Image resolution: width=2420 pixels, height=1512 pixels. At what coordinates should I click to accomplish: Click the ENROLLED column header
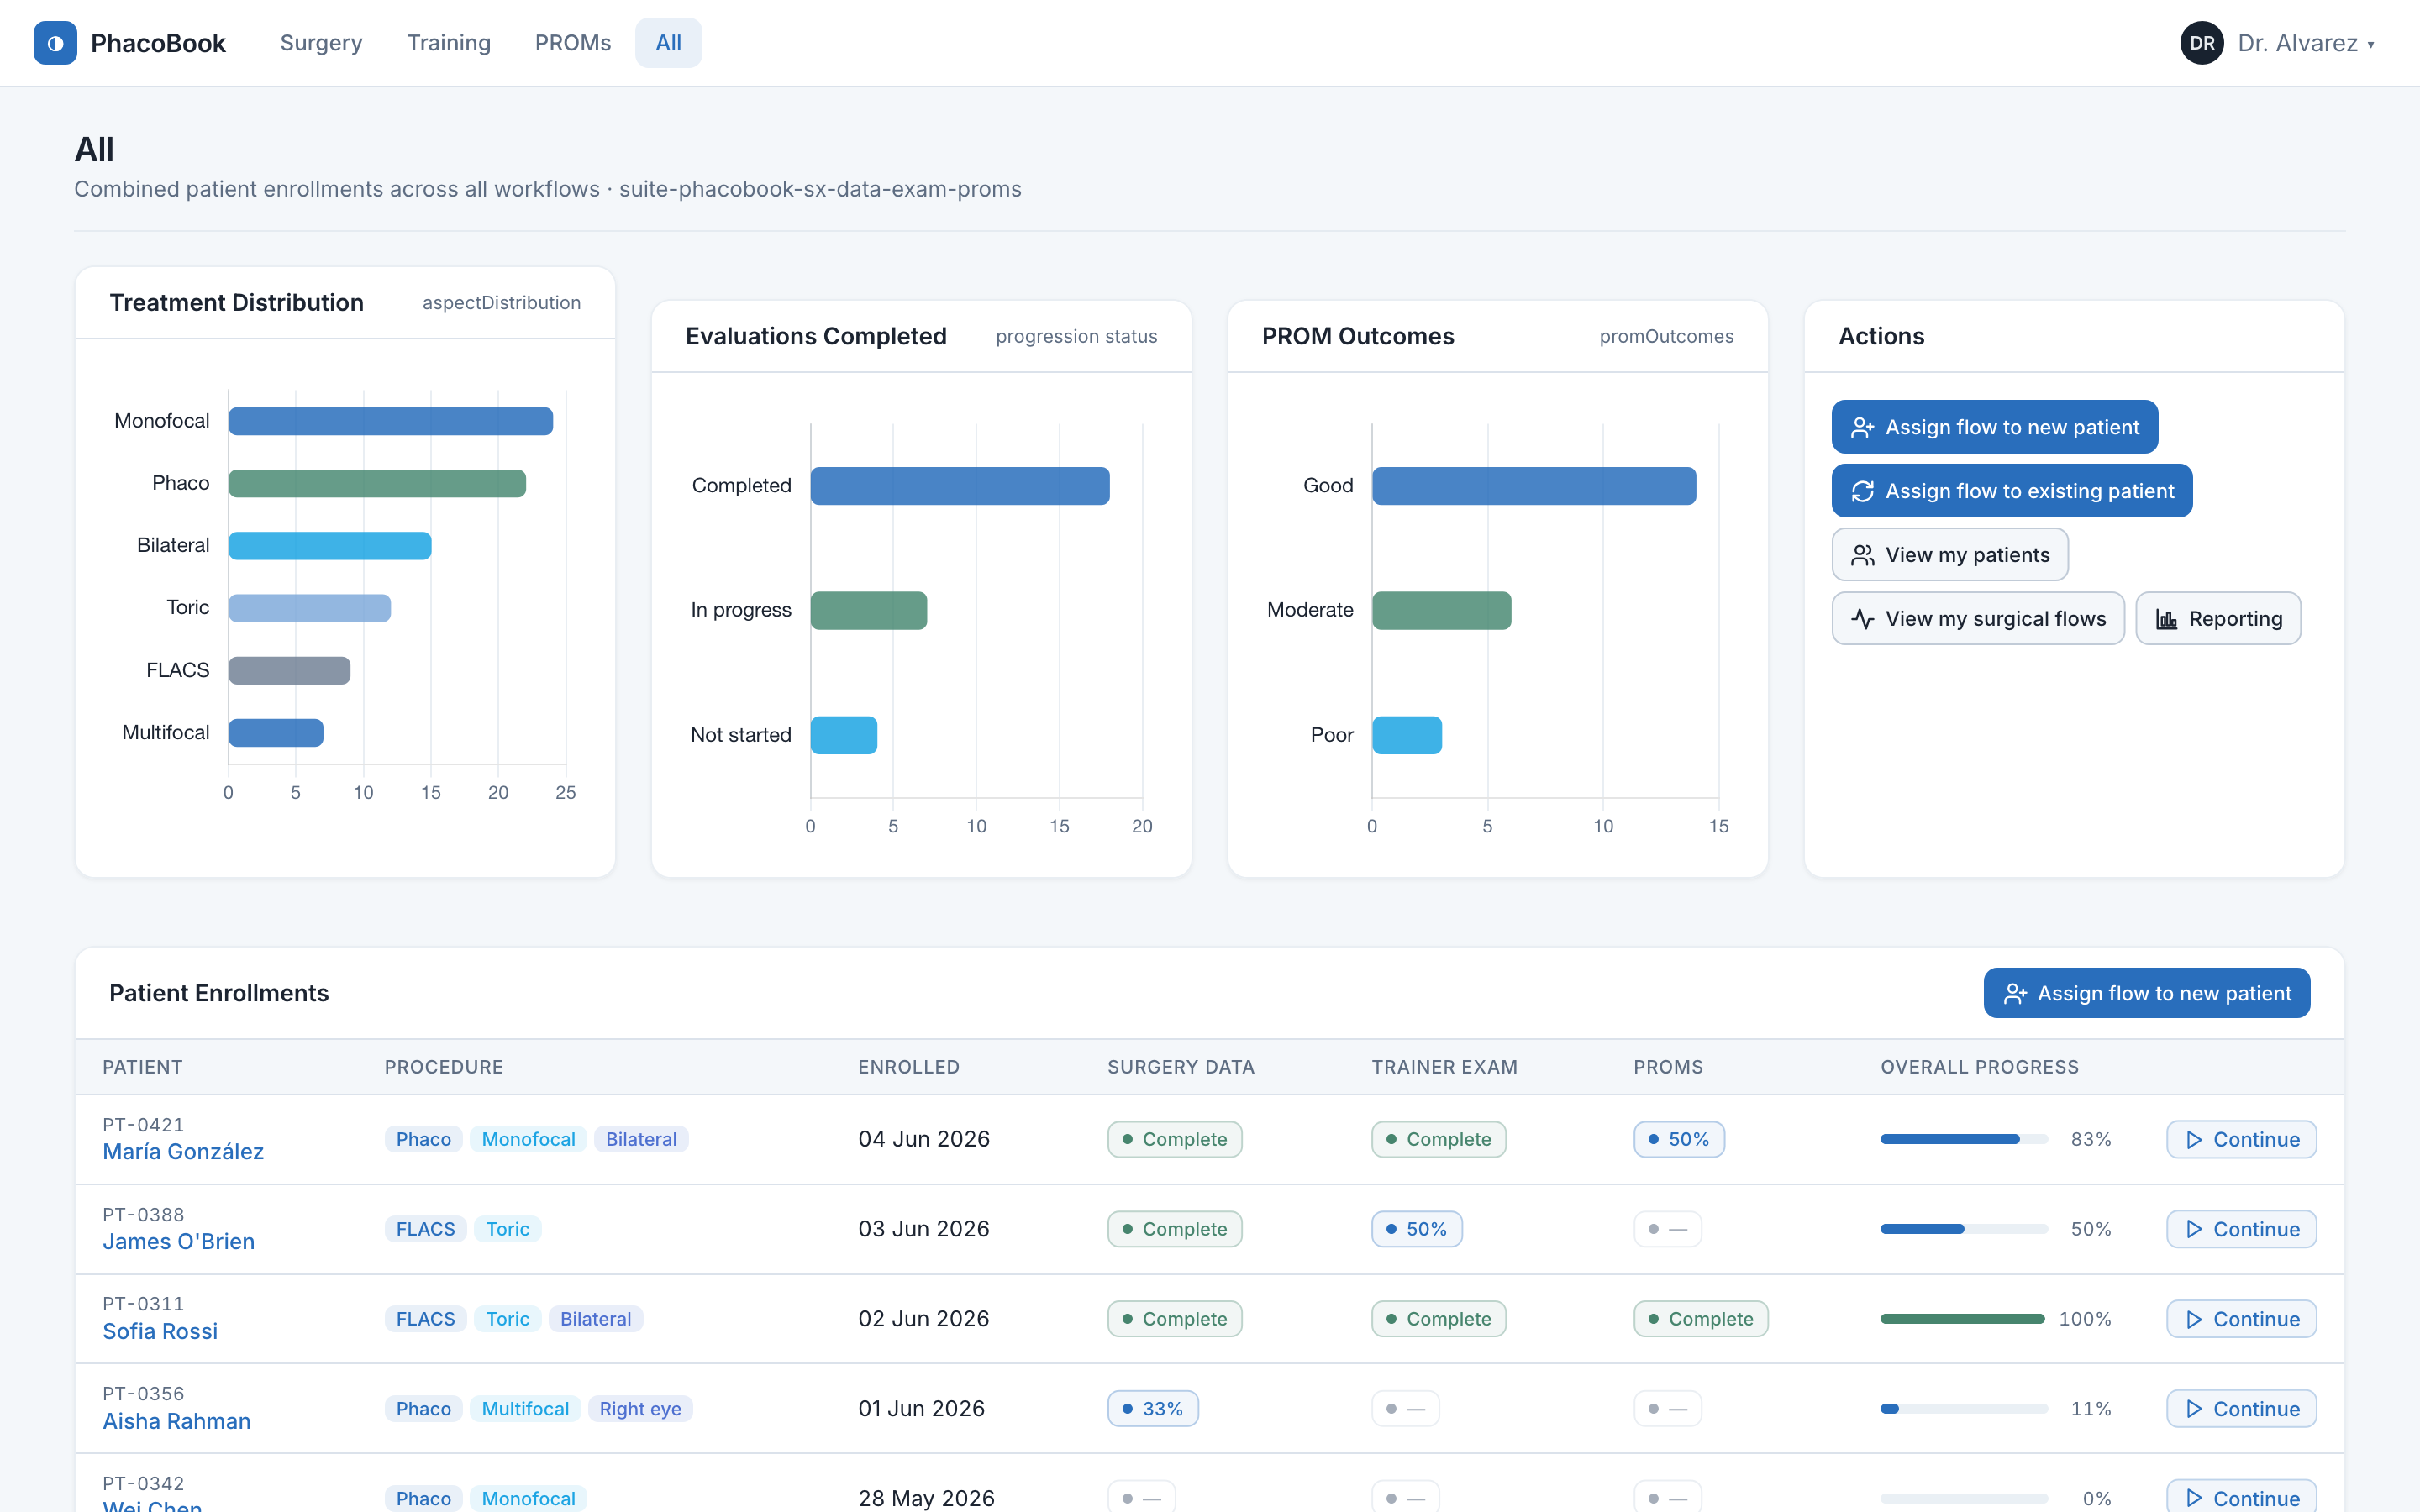[908, 1067]
